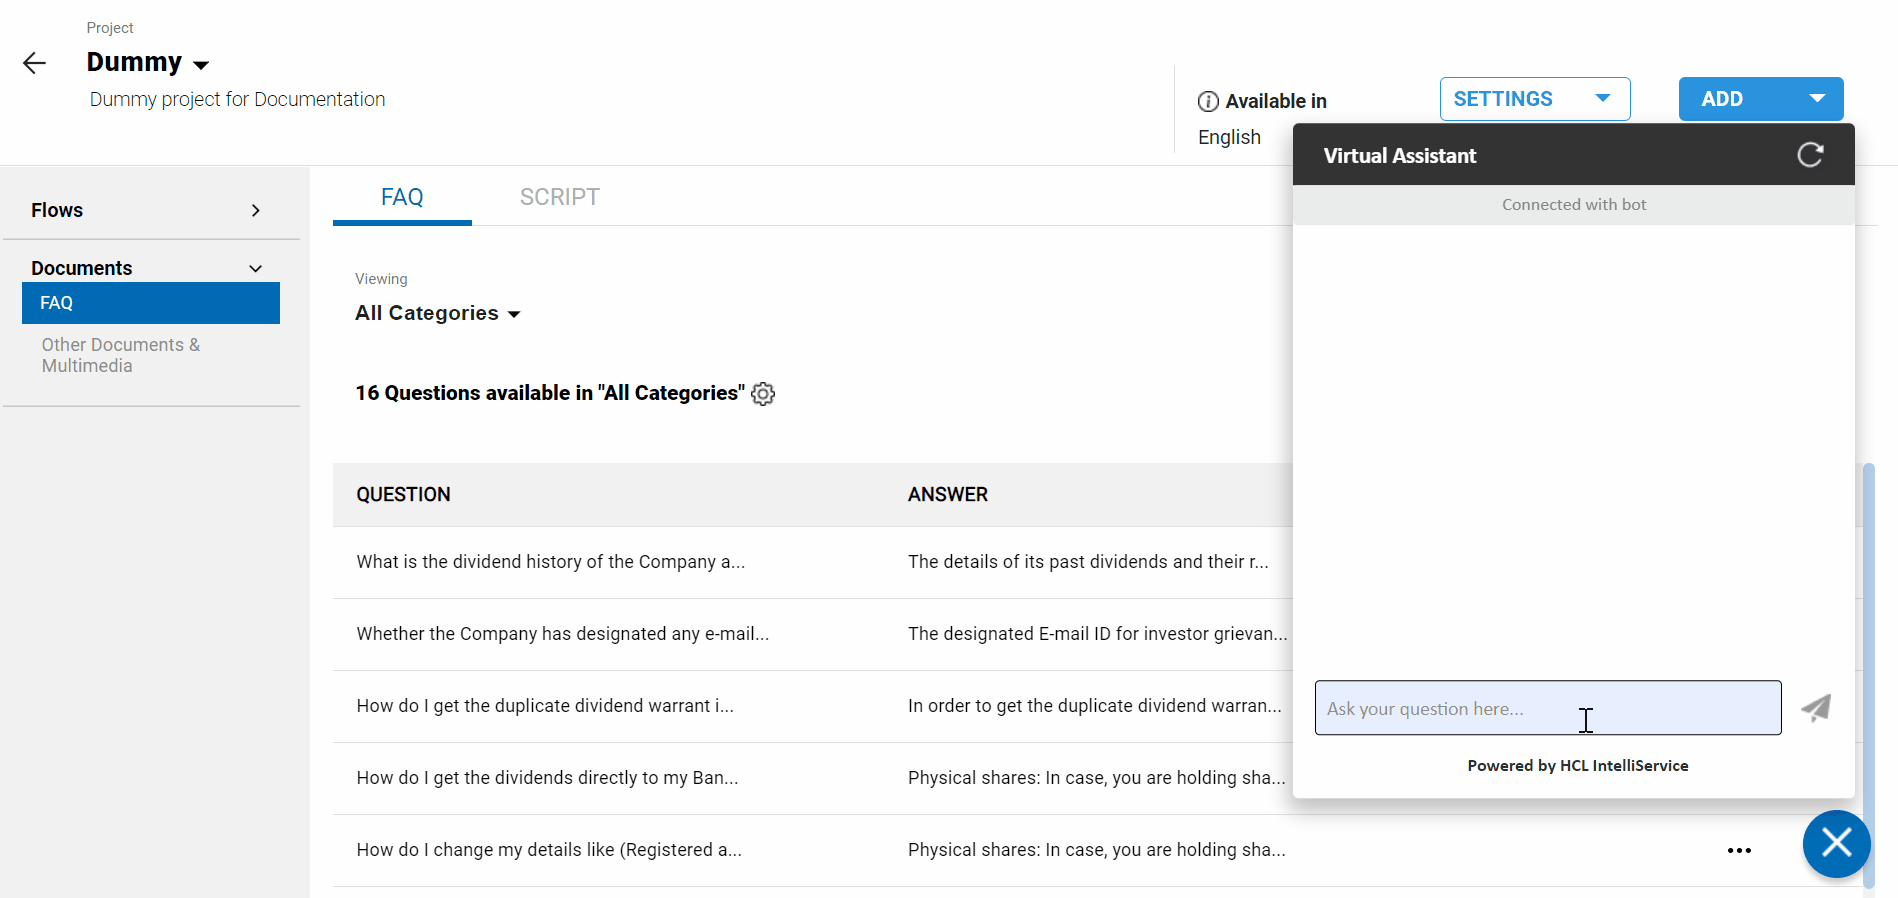Click the info icon beside Available in
The height and width of the screenshot is (898, 1898).
point(1208,101)
